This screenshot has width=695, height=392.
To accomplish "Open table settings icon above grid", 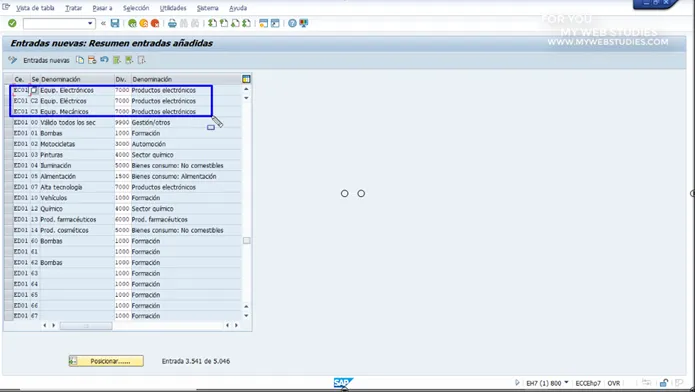I will 246,79.
